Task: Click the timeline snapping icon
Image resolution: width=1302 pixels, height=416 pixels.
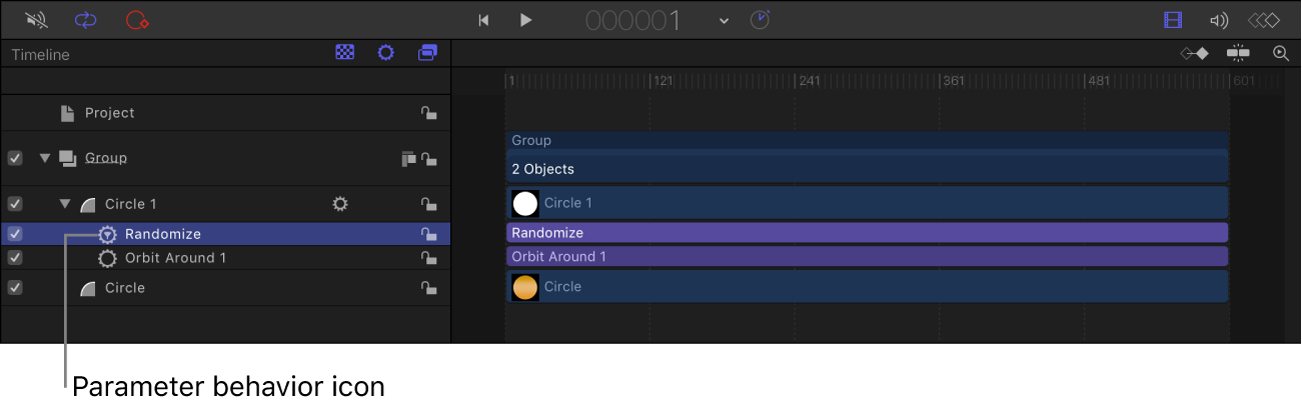Action: (1238, 54)
